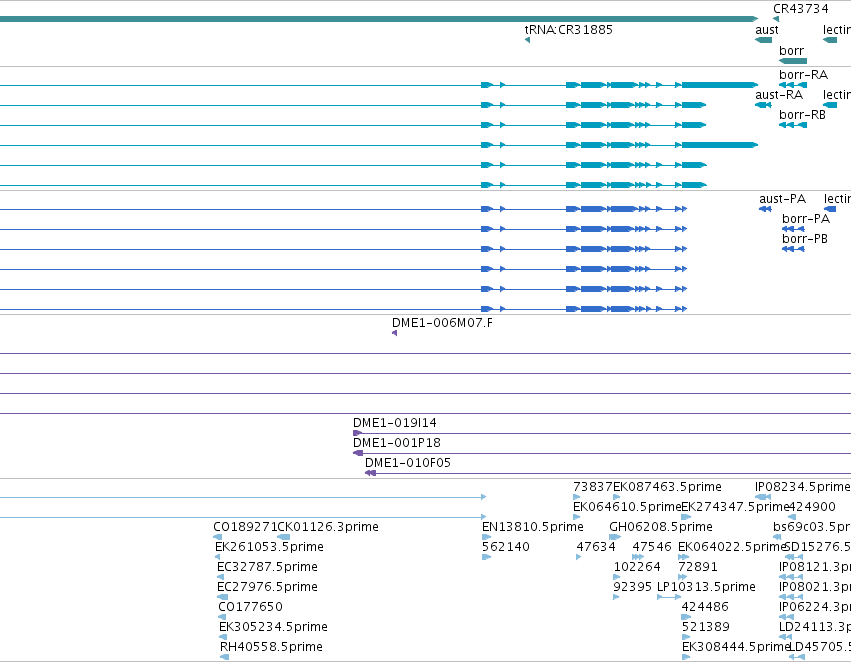Screen dimensions: 851x662
Task: Select the EC27976.5prime EST
Action: click(x=267, y=587)
